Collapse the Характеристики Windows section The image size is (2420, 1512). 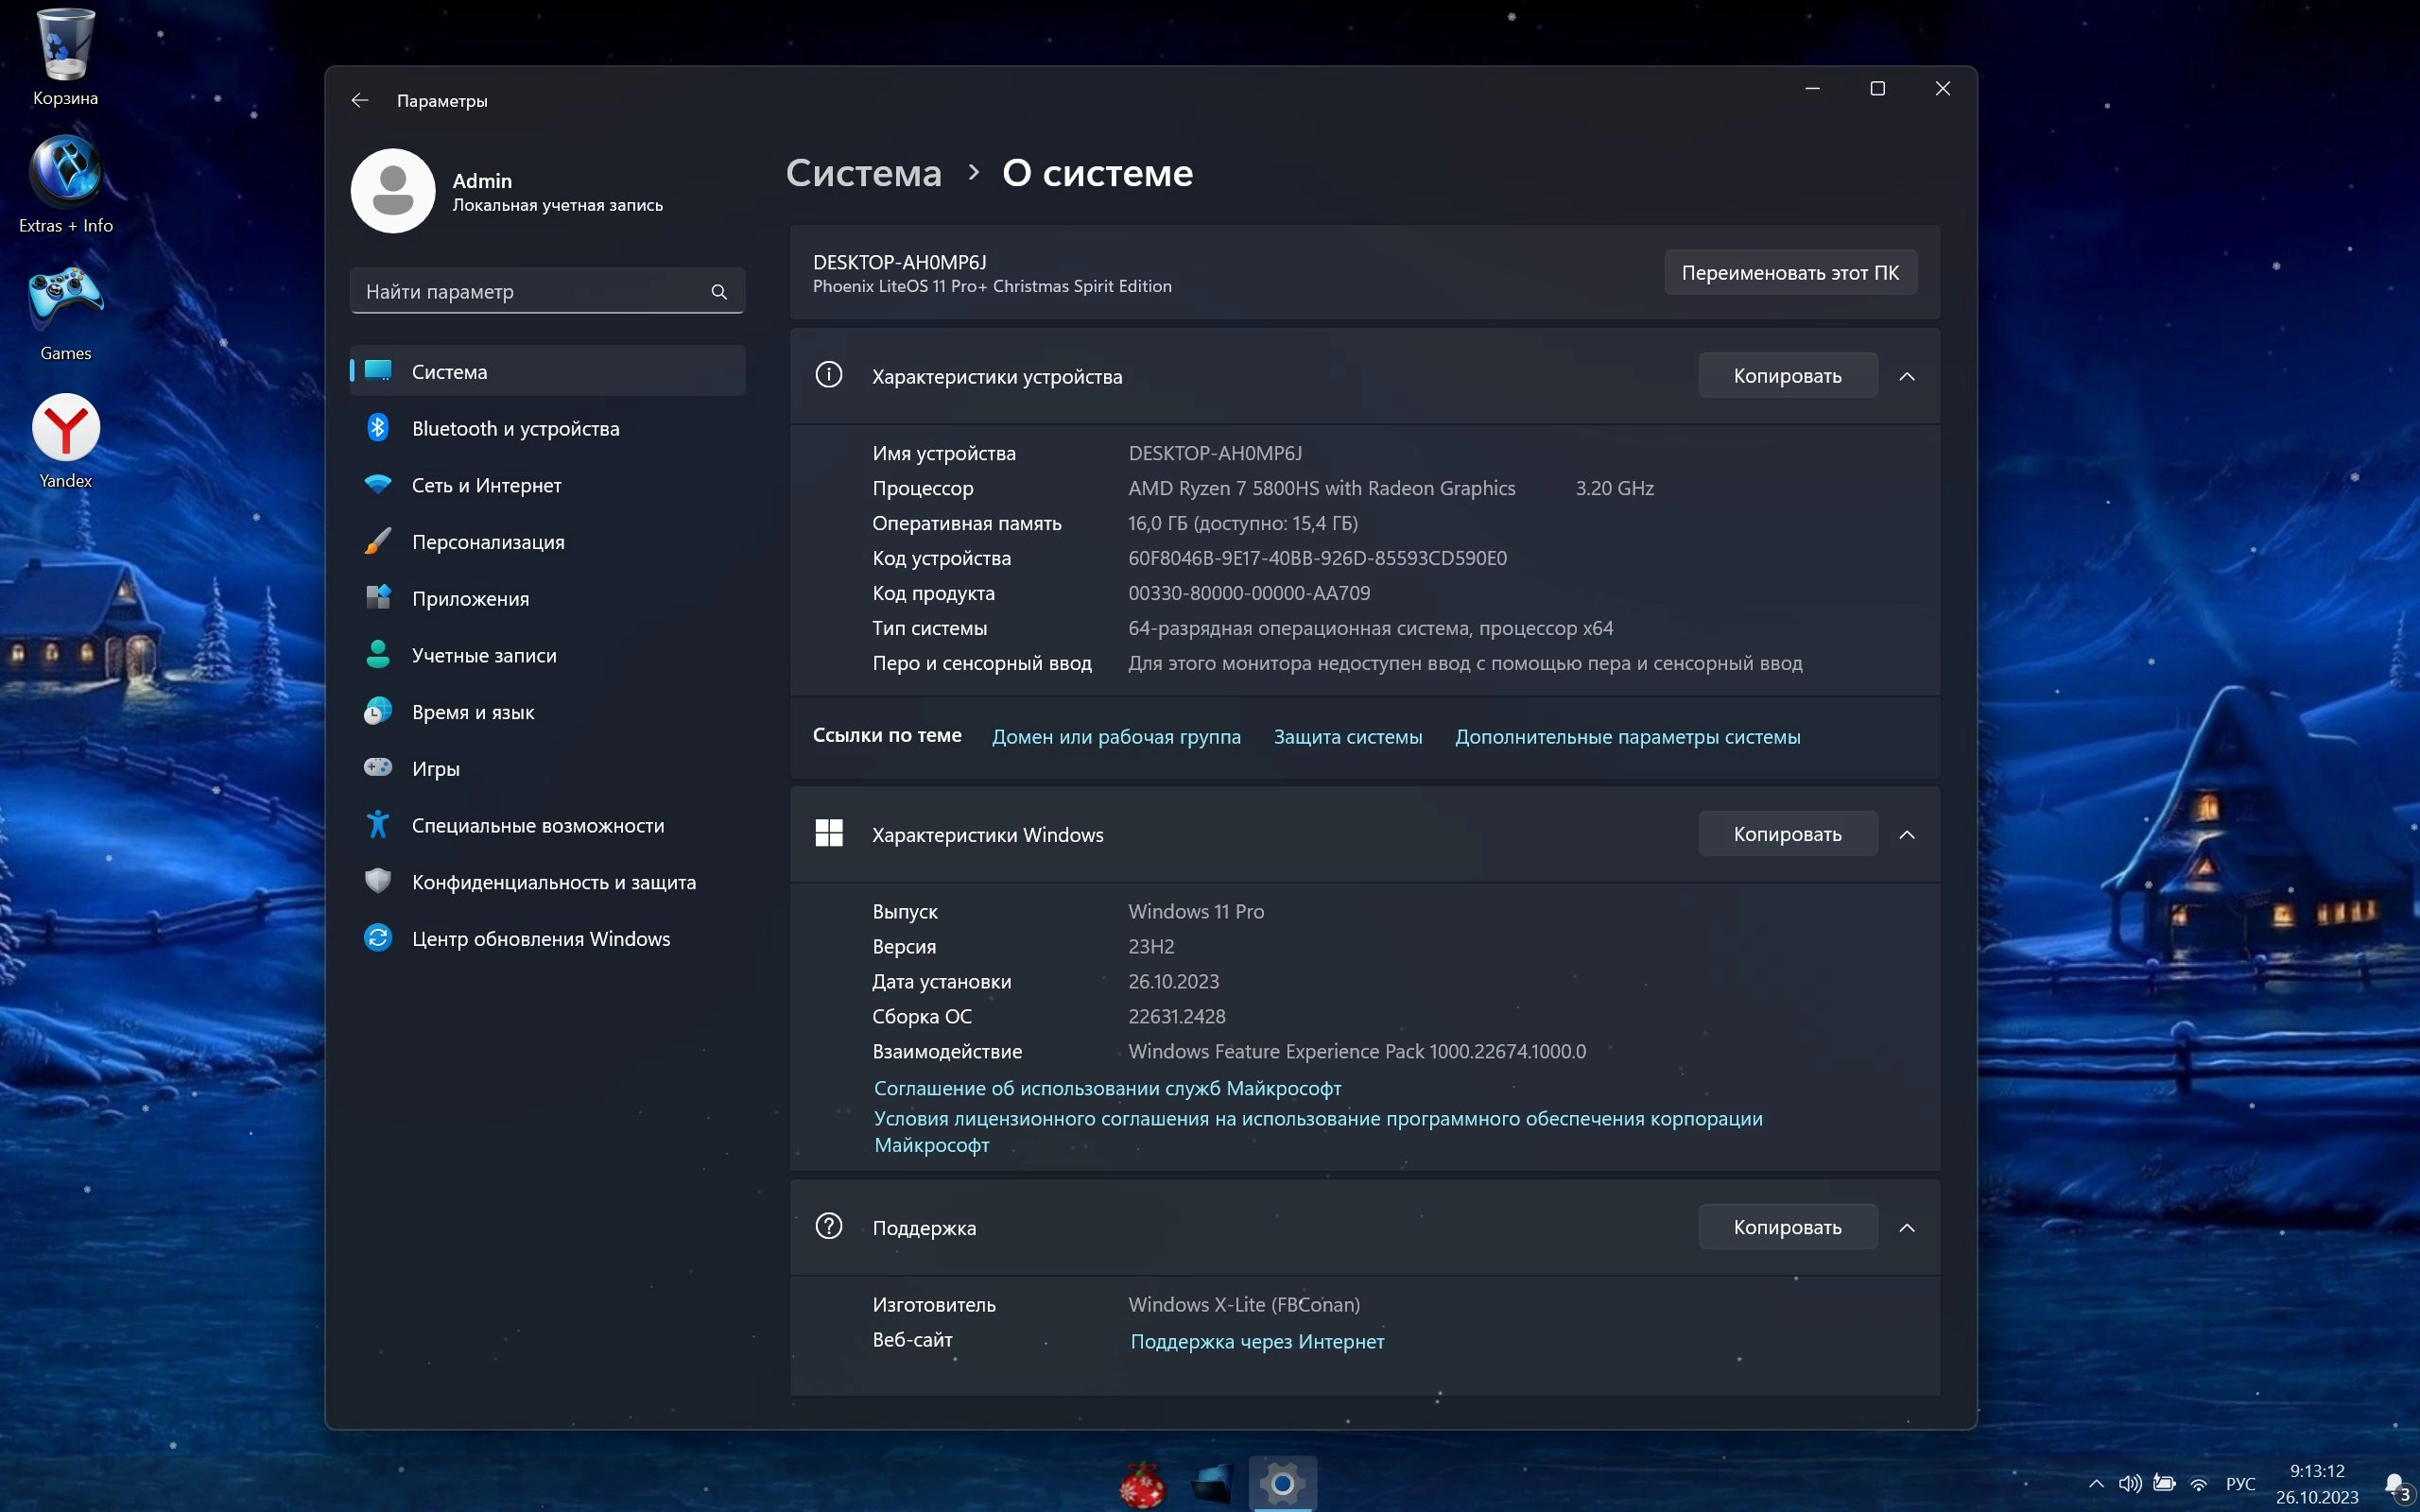click(x=1907, y=834)
